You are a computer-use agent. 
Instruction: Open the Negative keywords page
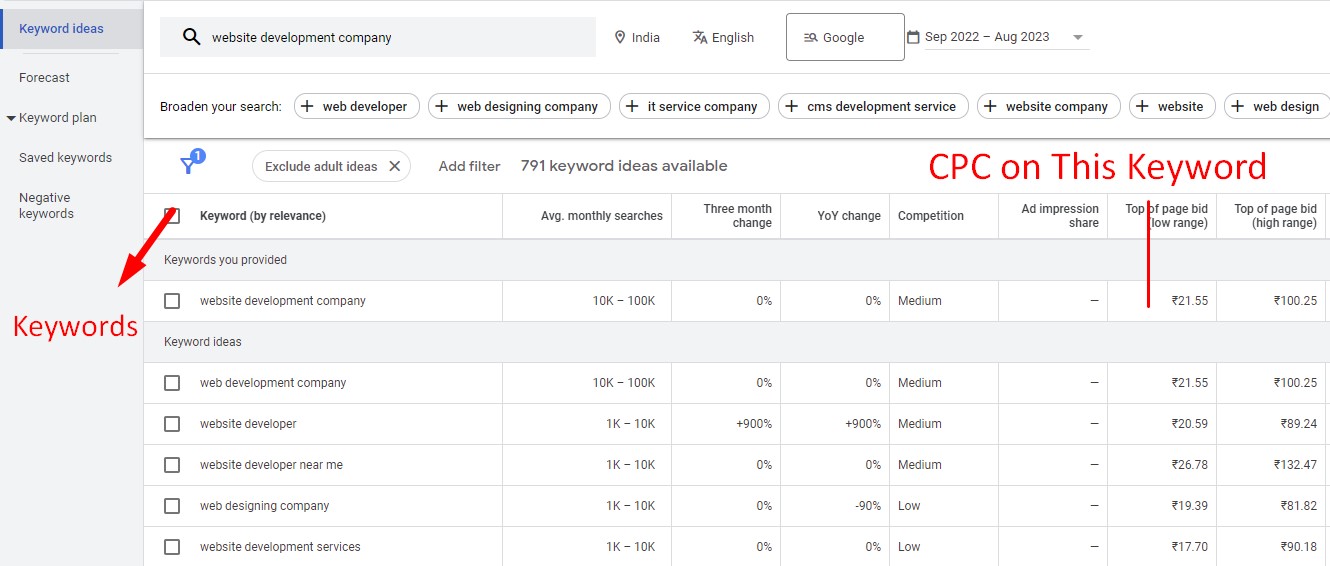(46, 206)
